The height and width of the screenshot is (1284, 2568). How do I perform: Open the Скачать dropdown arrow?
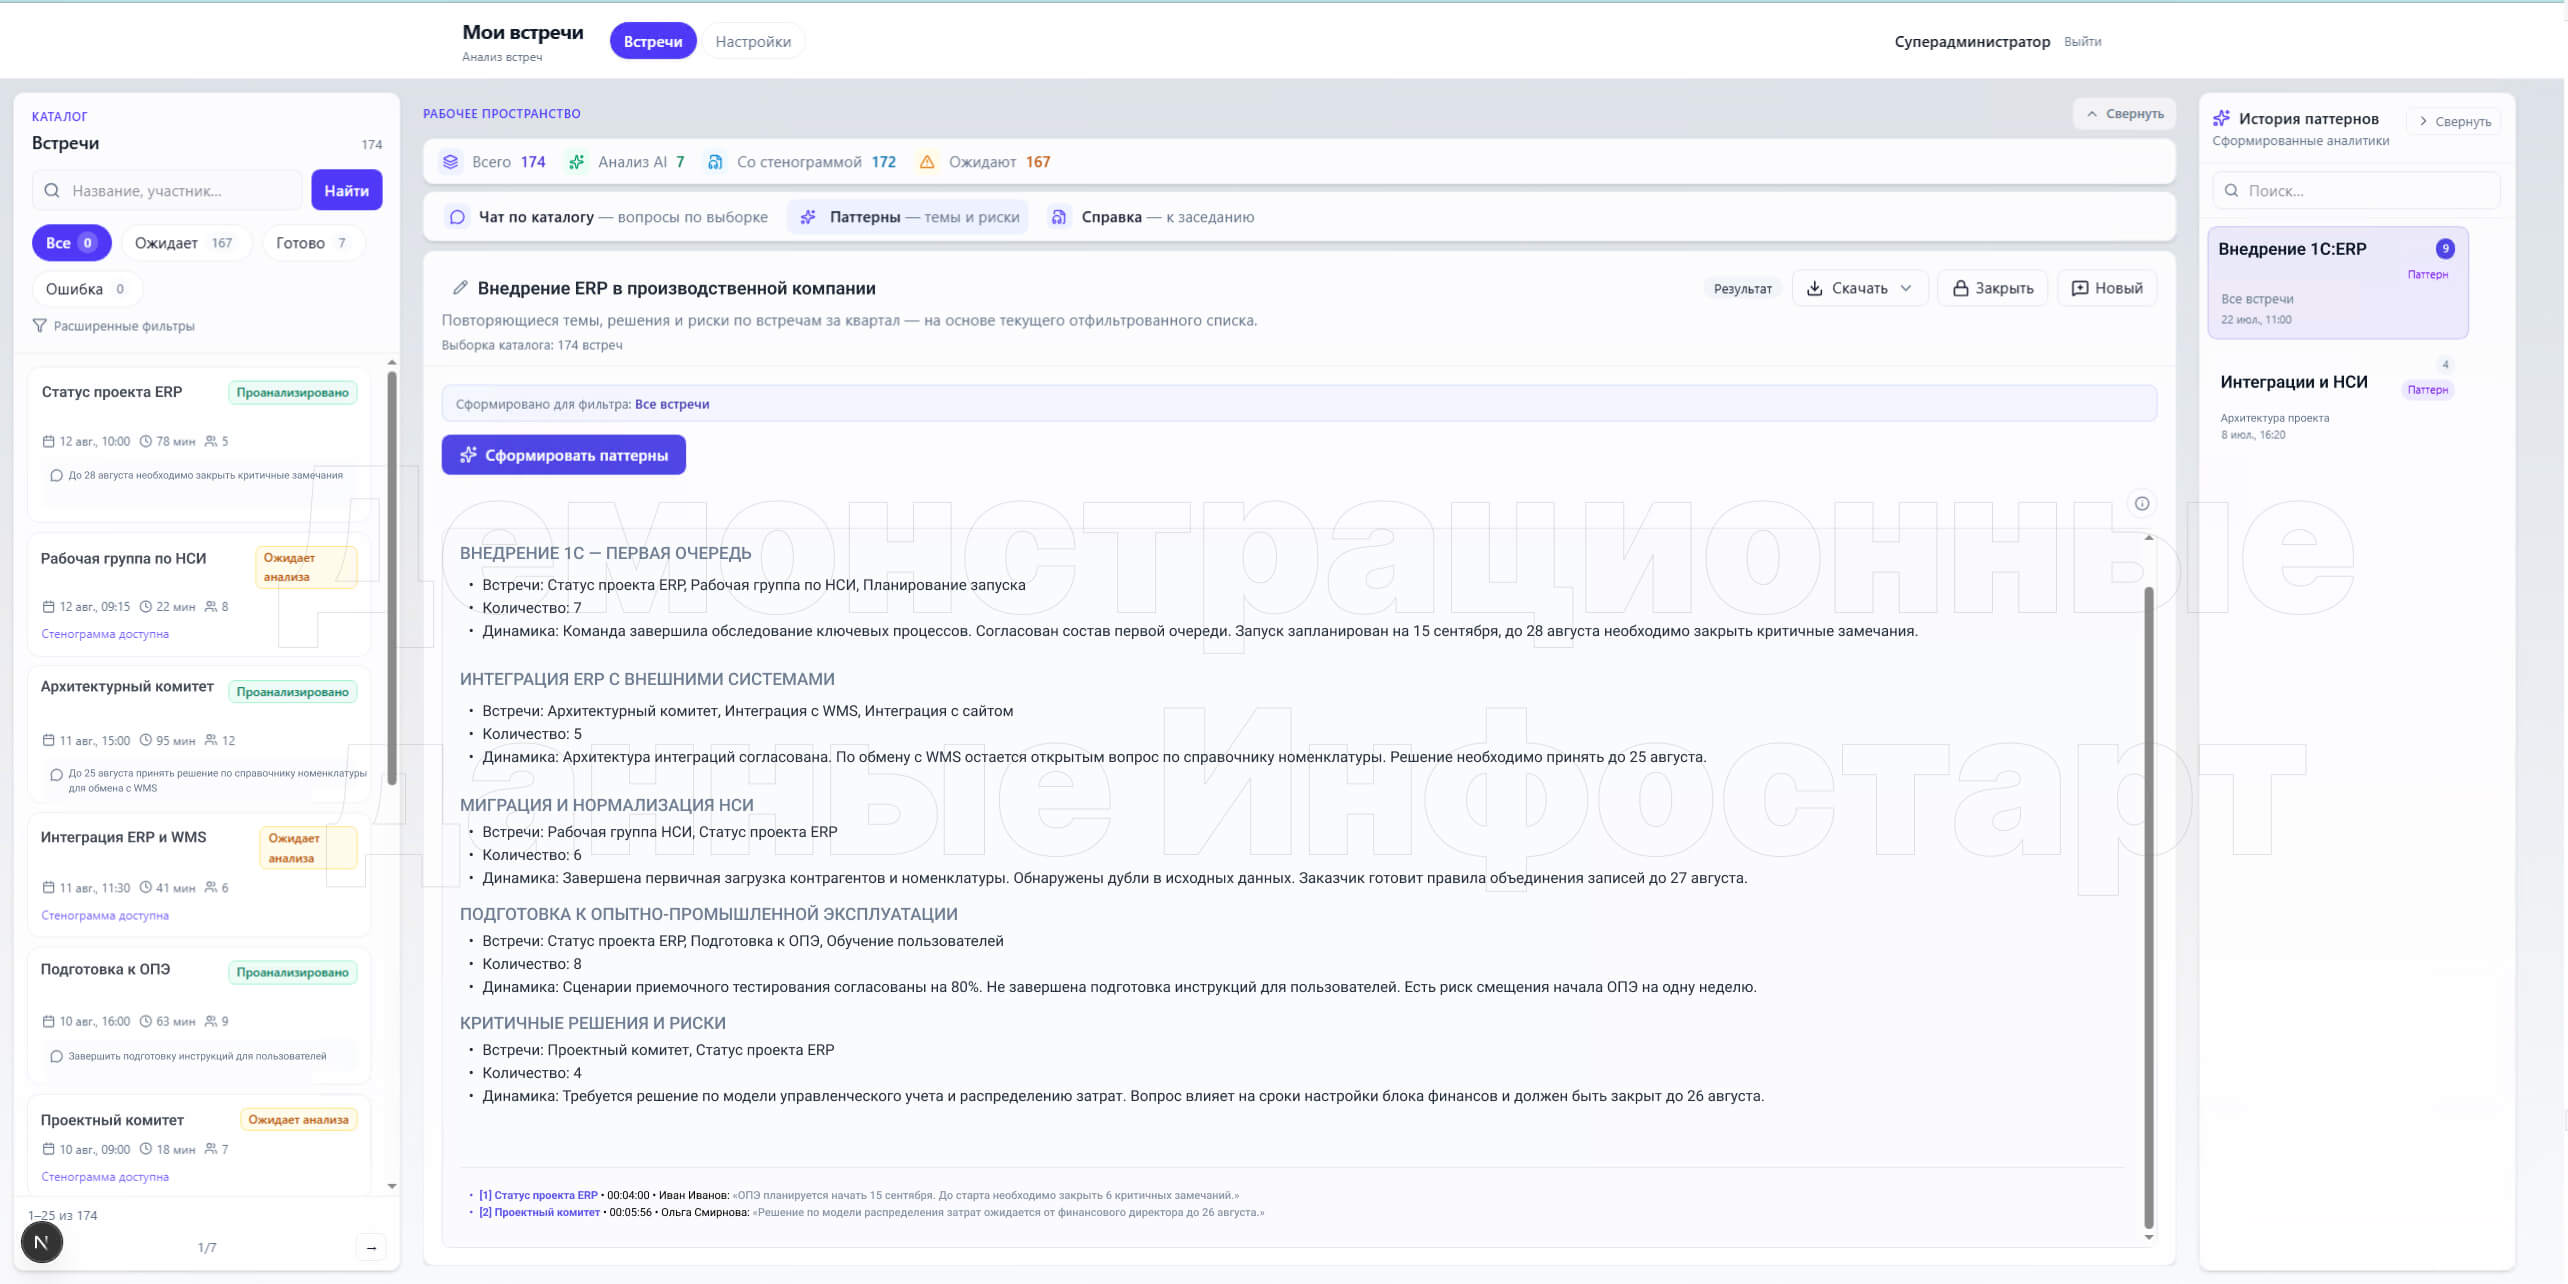pos(1906,288)
